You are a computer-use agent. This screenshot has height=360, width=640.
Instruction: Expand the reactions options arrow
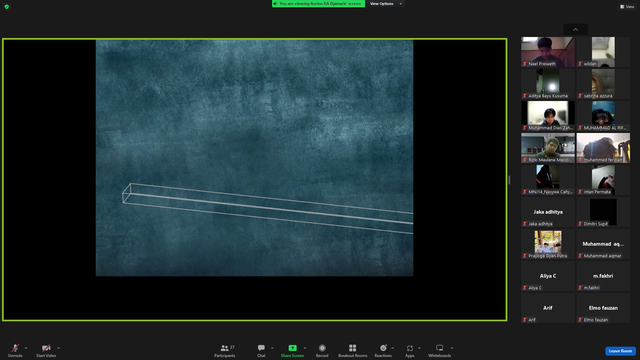pyautogui.click(x=393, y=348)
